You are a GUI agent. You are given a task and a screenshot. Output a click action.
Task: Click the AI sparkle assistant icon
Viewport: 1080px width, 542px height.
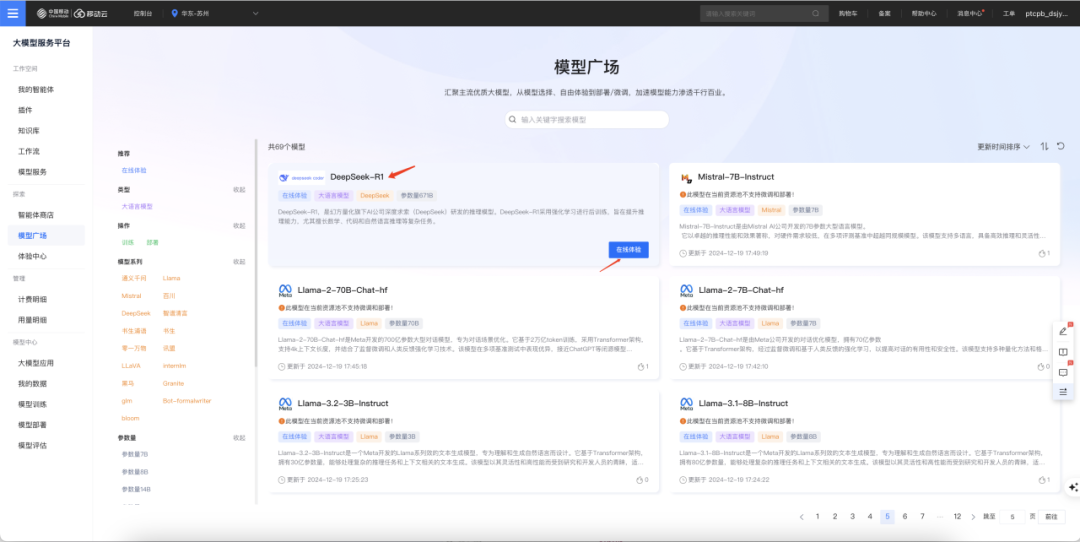coord(1072,487)
